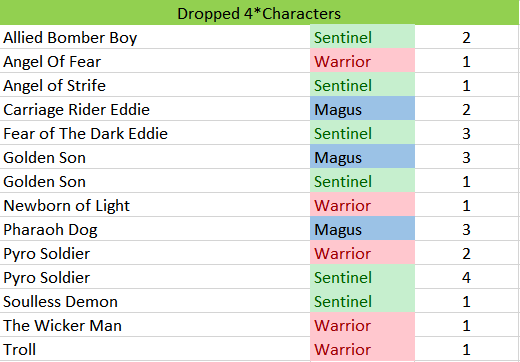The width and height of the screenshot is (520, 362).
Task: Select the Sentinel cell beside Soulless Demon
Action: coord(363,301)
